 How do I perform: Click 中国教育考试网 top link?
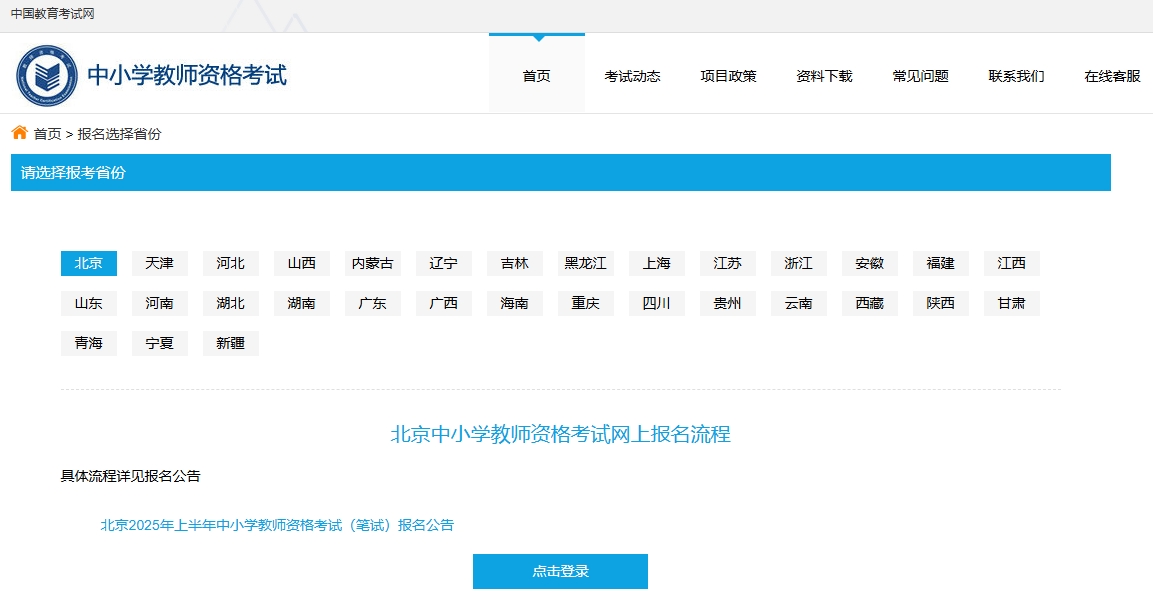click(x=52, y=14)
